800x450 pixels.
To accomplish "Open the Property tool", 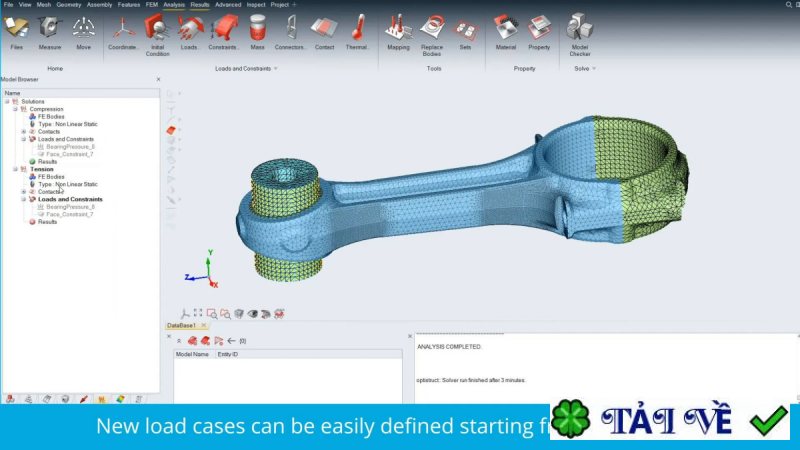I will click(539, 33).
